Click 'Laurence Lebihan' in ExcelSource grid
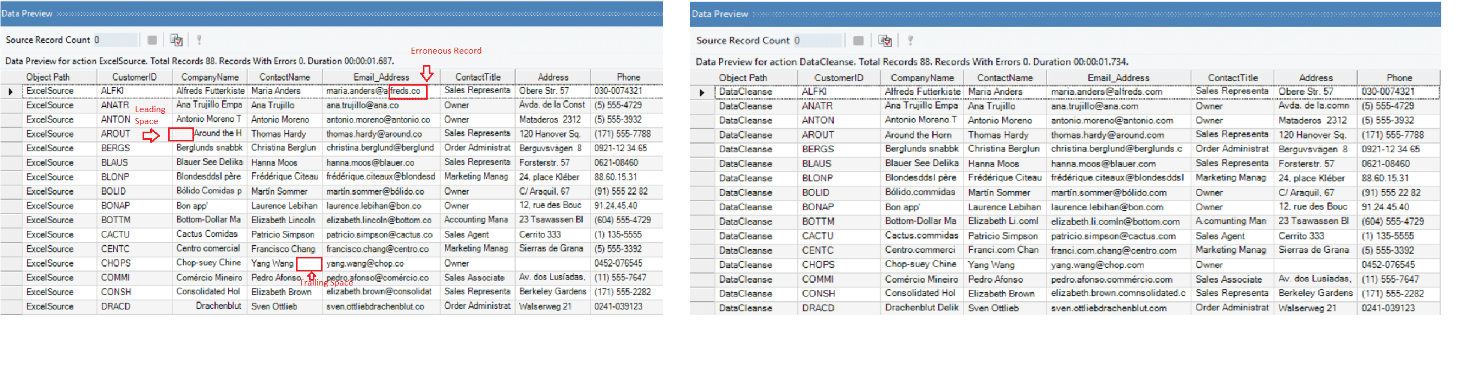This screenshot has width=1470, height=376. (283, 205)
